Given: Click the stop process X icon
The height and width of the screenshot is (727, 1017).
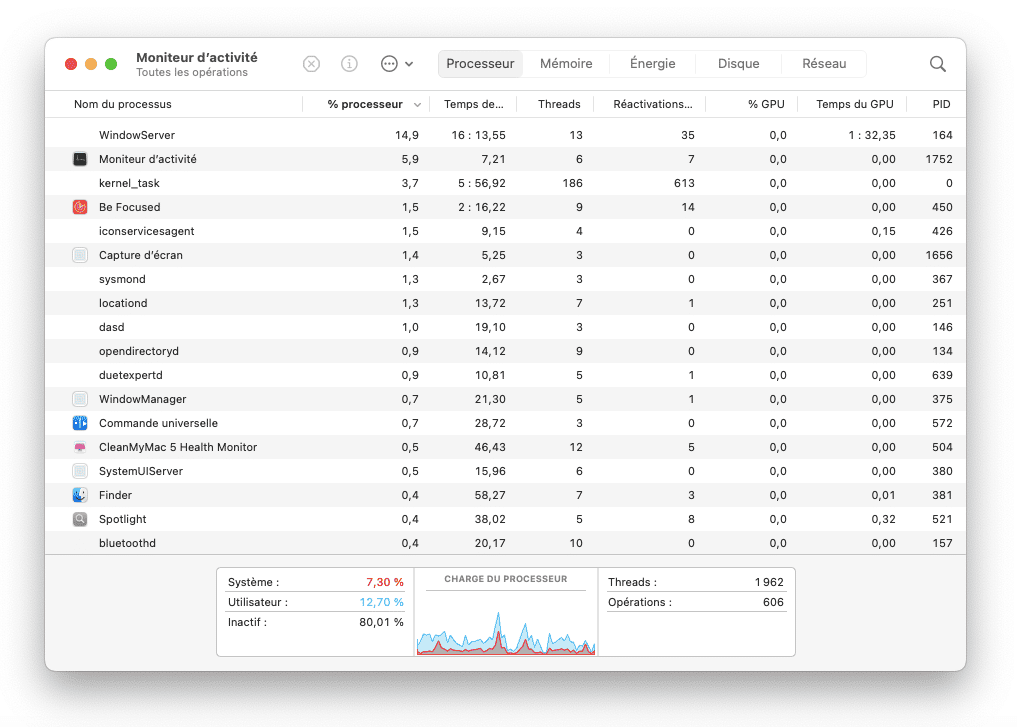Looking at the screenshot, I should [x=311, y=64].
